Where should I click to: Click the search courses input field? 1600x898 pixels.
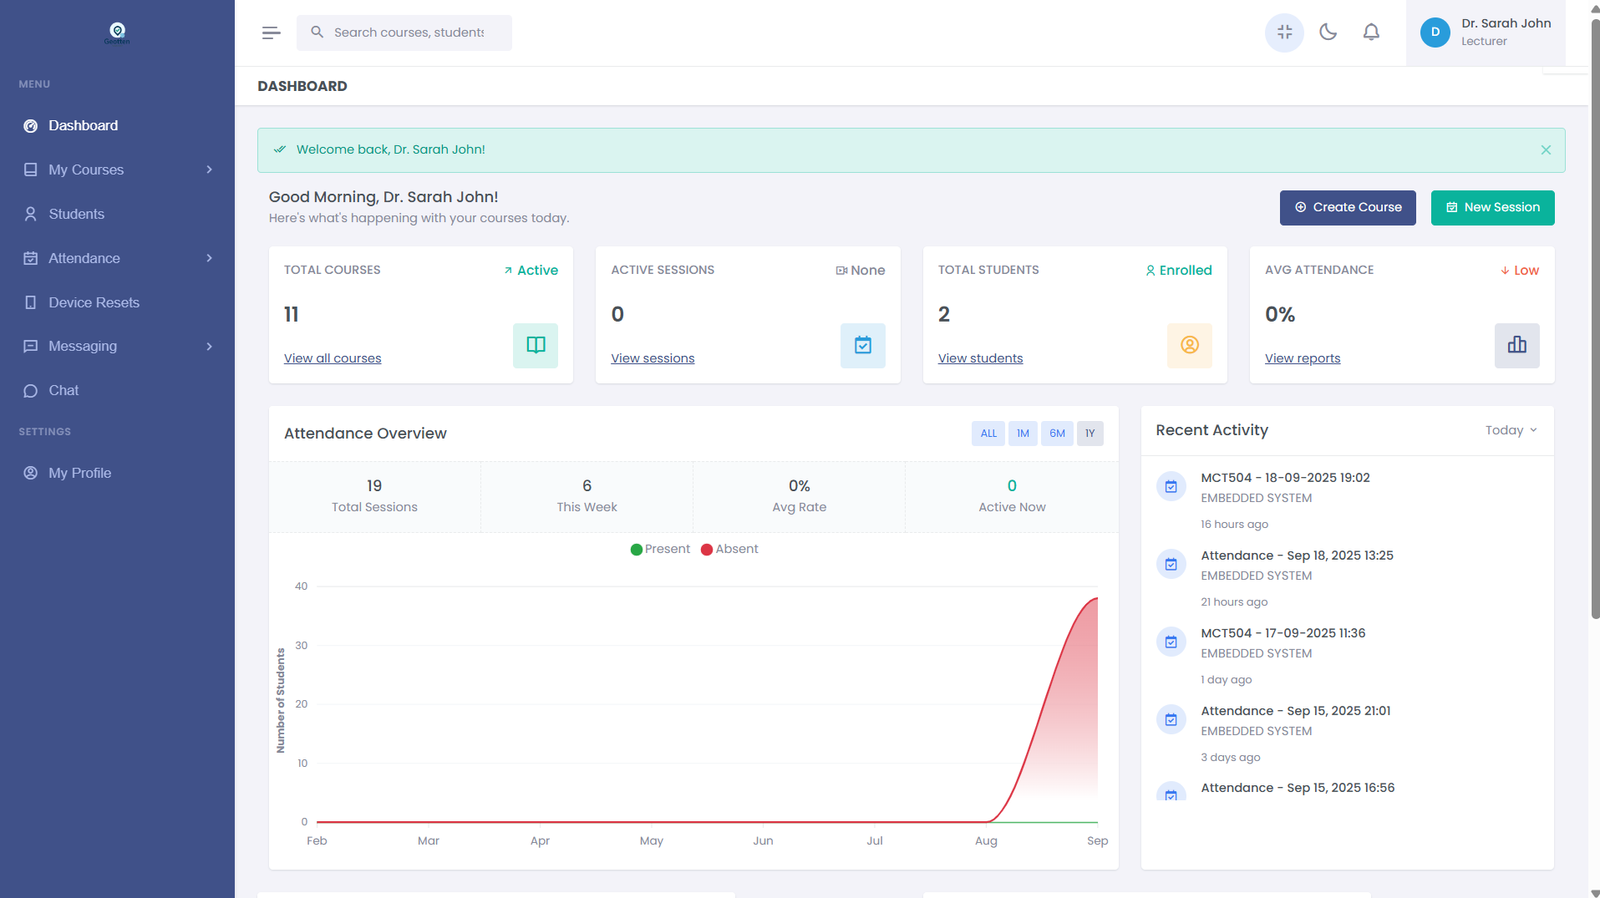pyautogui.click(x=410, y=32)
